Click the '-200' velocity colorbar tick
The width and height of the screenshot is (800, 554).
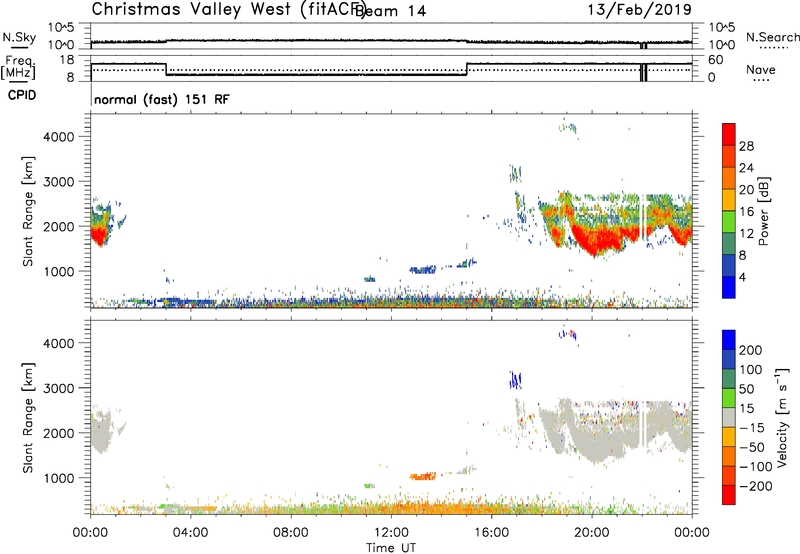[x=756, y=486]
